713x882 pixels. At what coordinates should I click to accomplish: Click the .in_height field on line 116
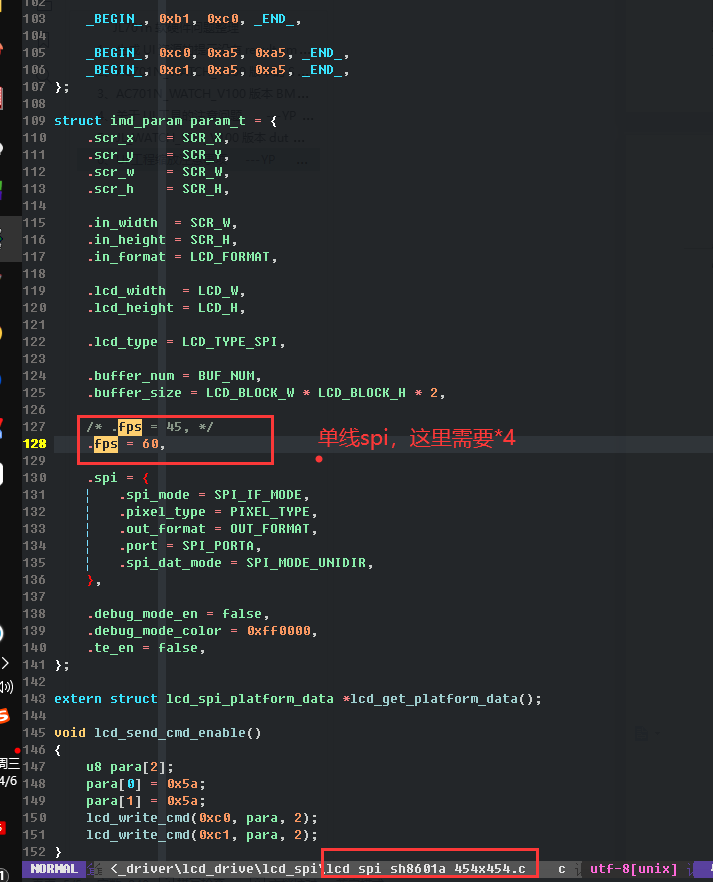pos(127,240)
